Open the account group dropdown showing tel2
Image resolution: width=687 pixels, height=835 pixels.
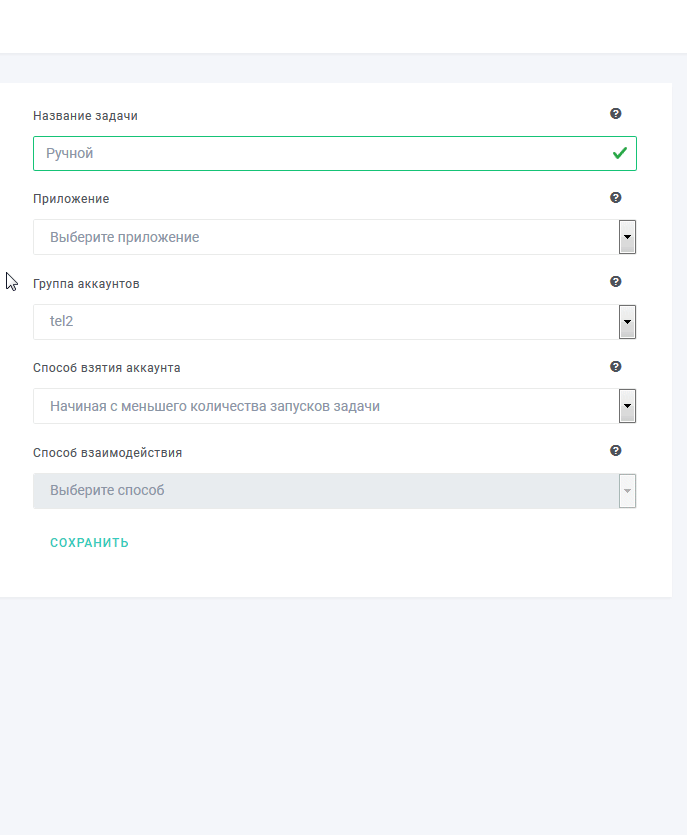335,322
